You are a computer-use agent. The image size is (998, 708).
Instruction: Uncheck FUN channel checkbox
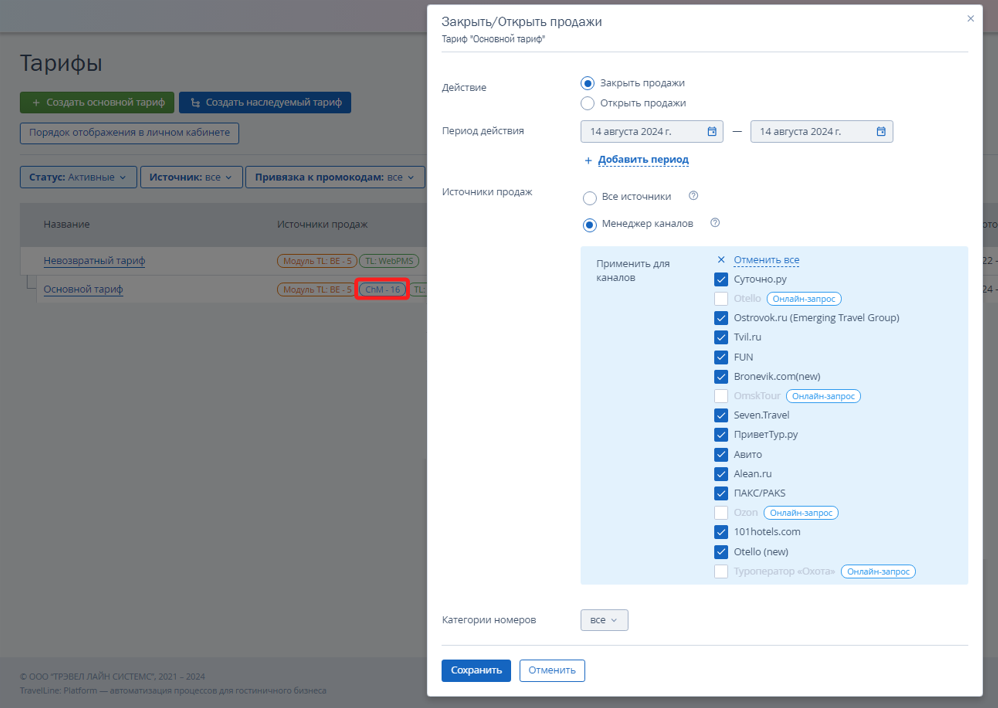point(721,357)
